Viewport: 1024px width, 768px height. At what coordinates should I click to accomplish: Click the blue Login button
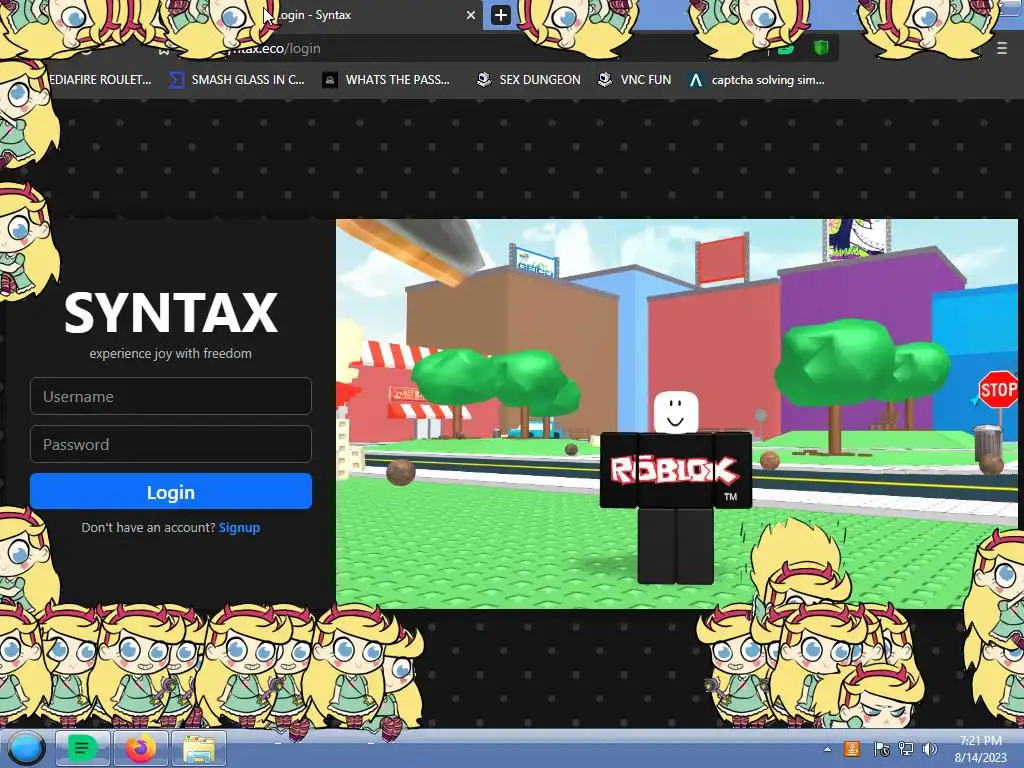pos(170,491)
